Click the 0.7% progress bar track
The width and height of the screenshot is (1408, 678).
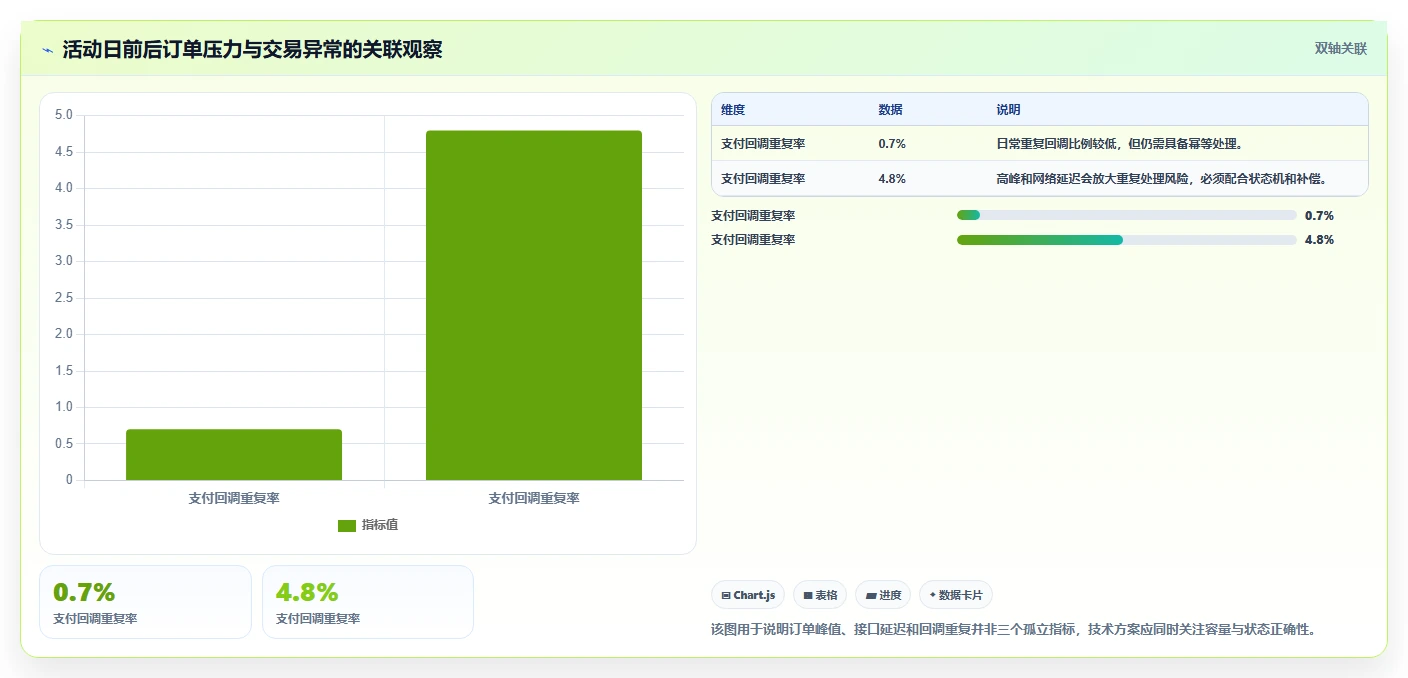click(1126, 215)
